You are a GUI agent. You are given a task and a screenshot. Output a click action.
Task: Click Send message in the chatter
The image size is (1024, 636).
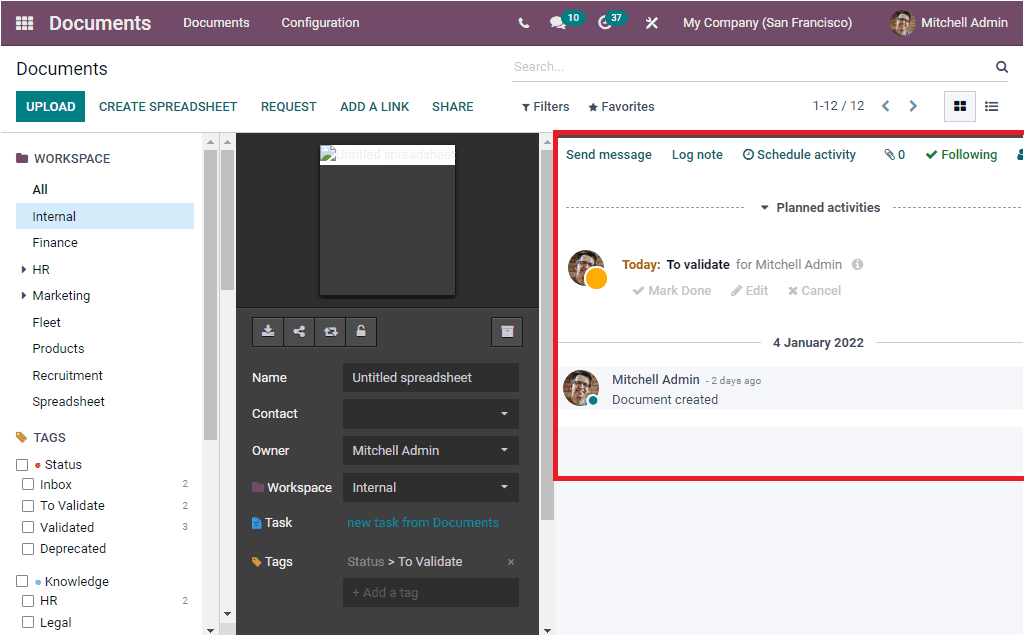(609, 155)
